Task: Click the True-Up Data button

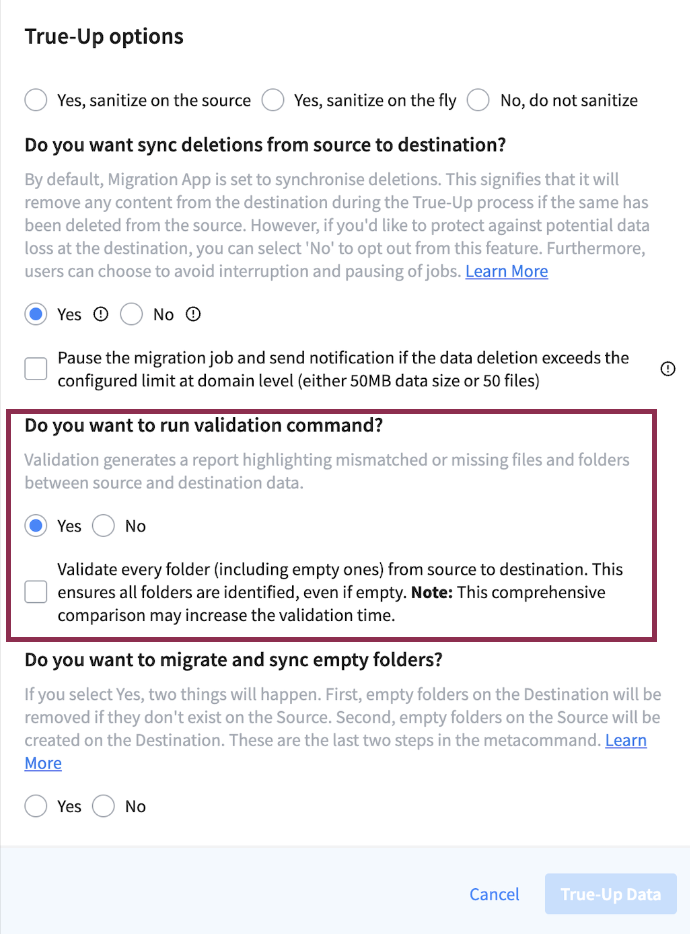Action: (x=610, y=894)
